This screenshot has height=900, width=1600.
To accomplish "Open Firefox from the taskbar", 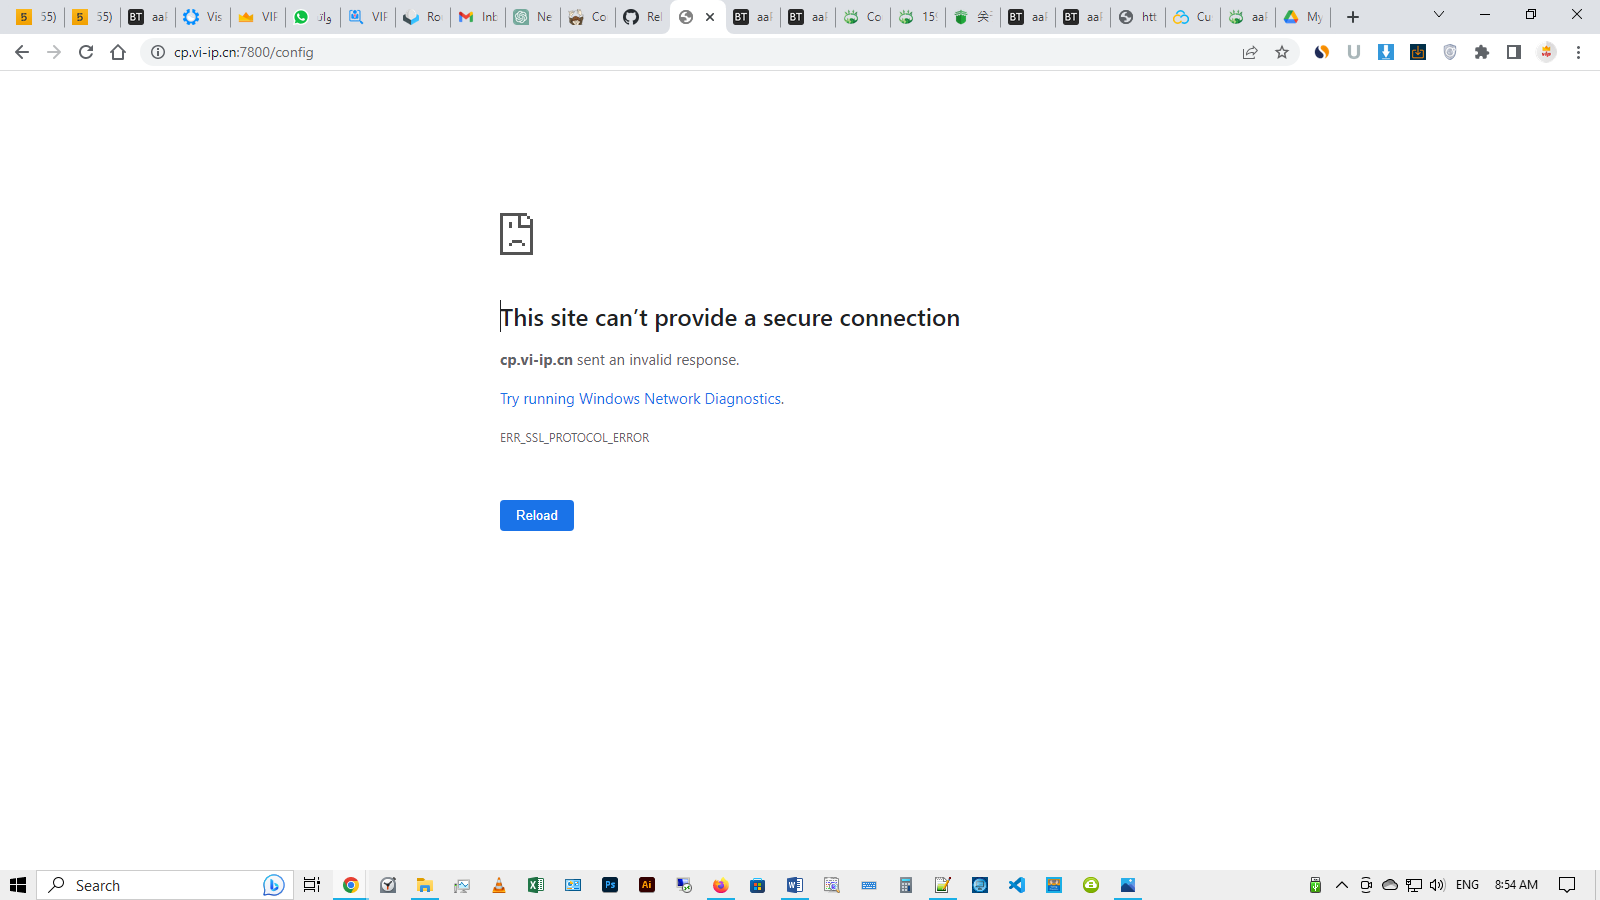I will pos(721,885).
